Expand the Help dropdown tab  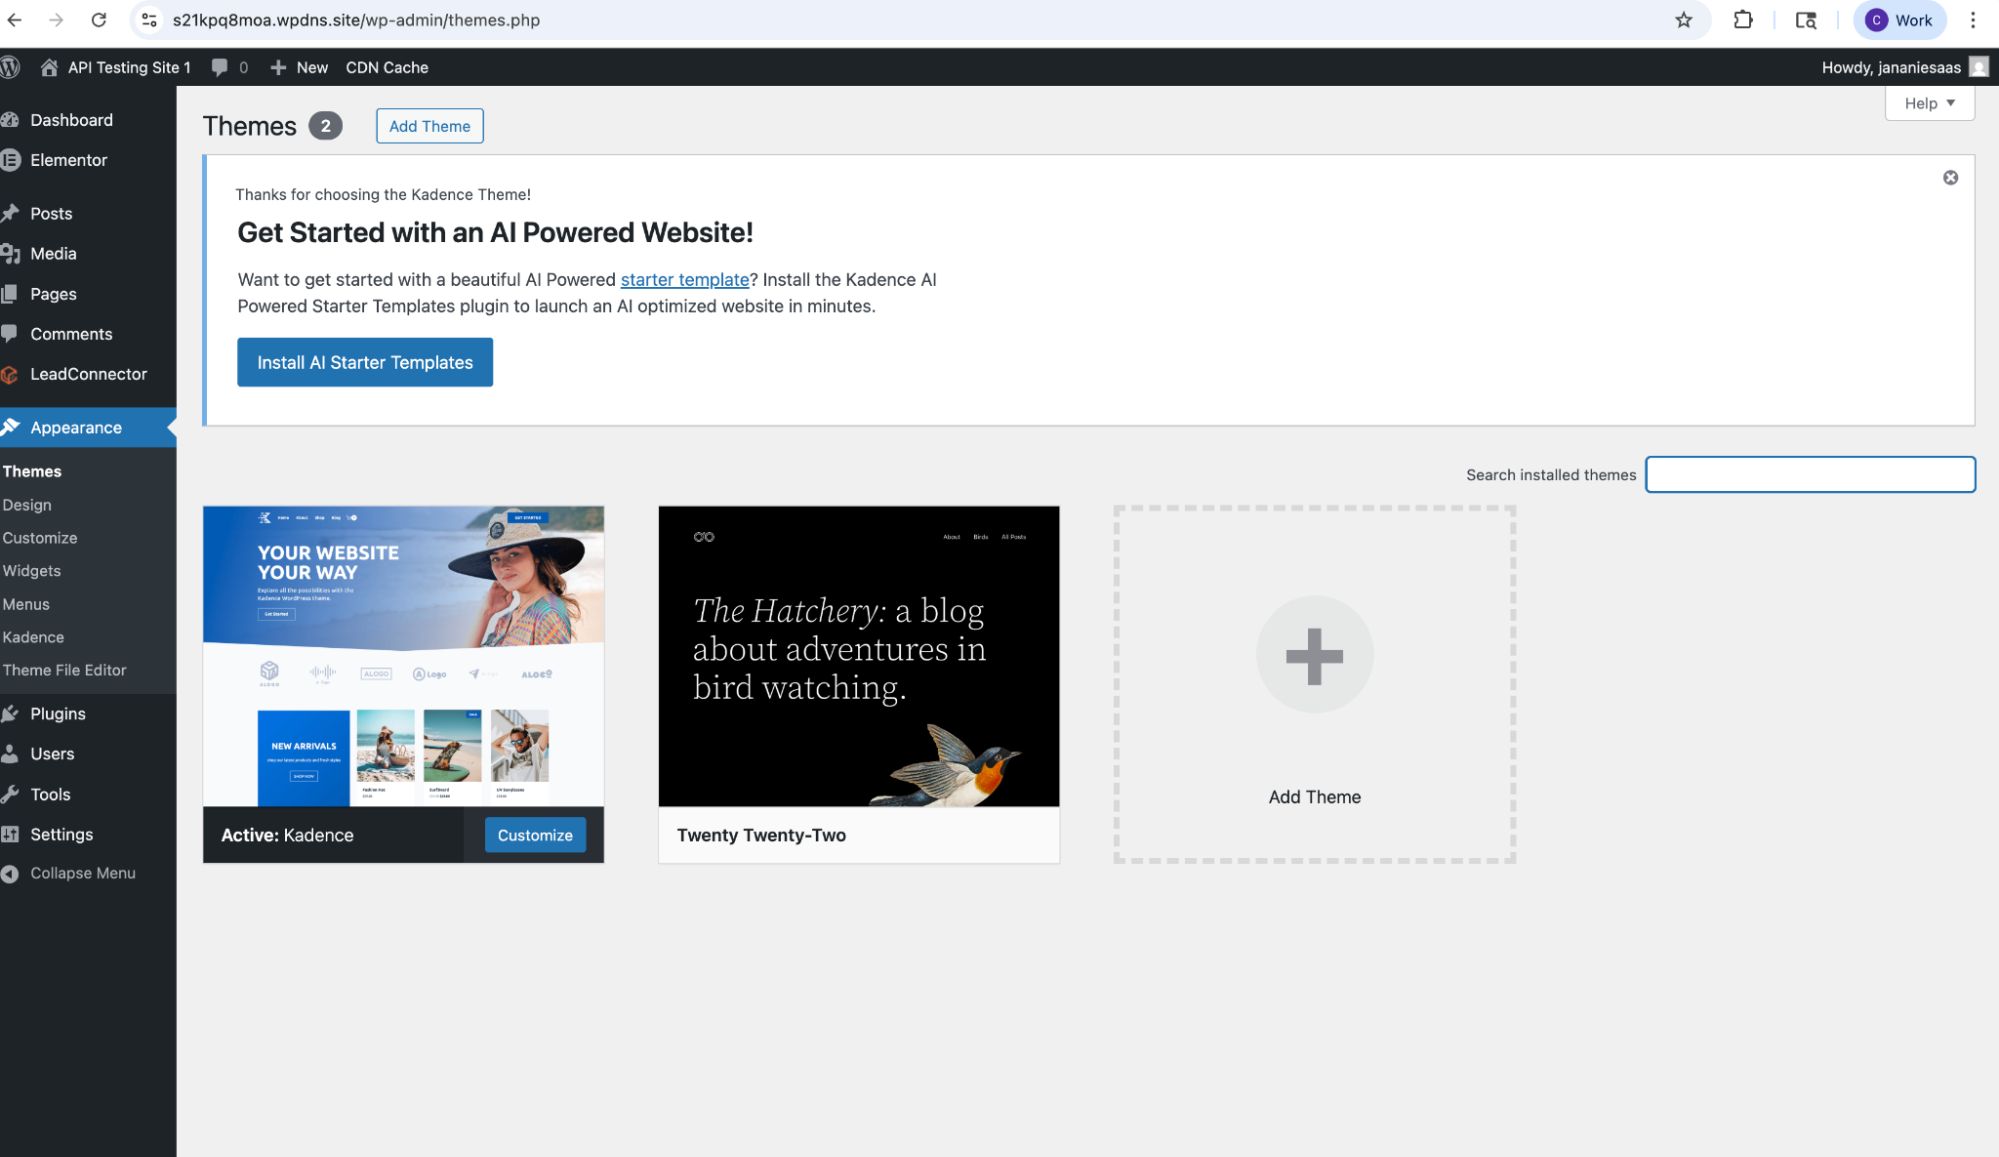tap(1929, 103)
